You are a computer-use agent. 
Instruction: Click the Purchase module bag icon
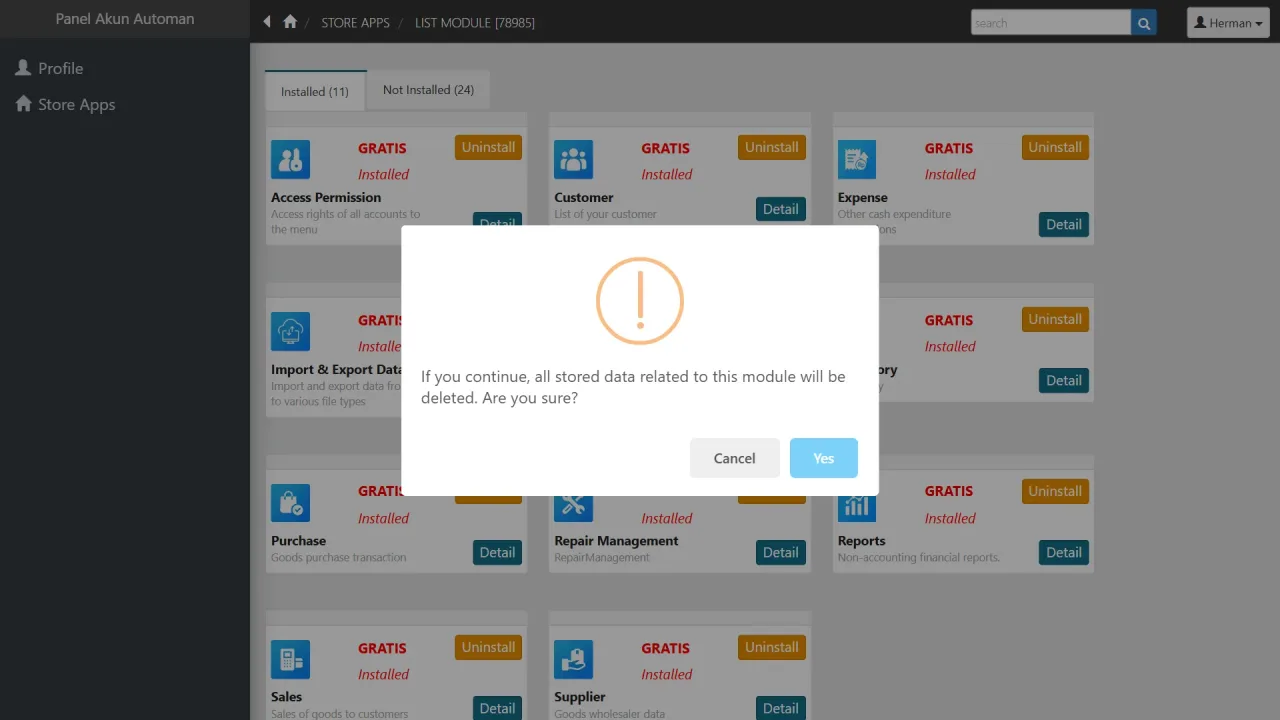290,503
